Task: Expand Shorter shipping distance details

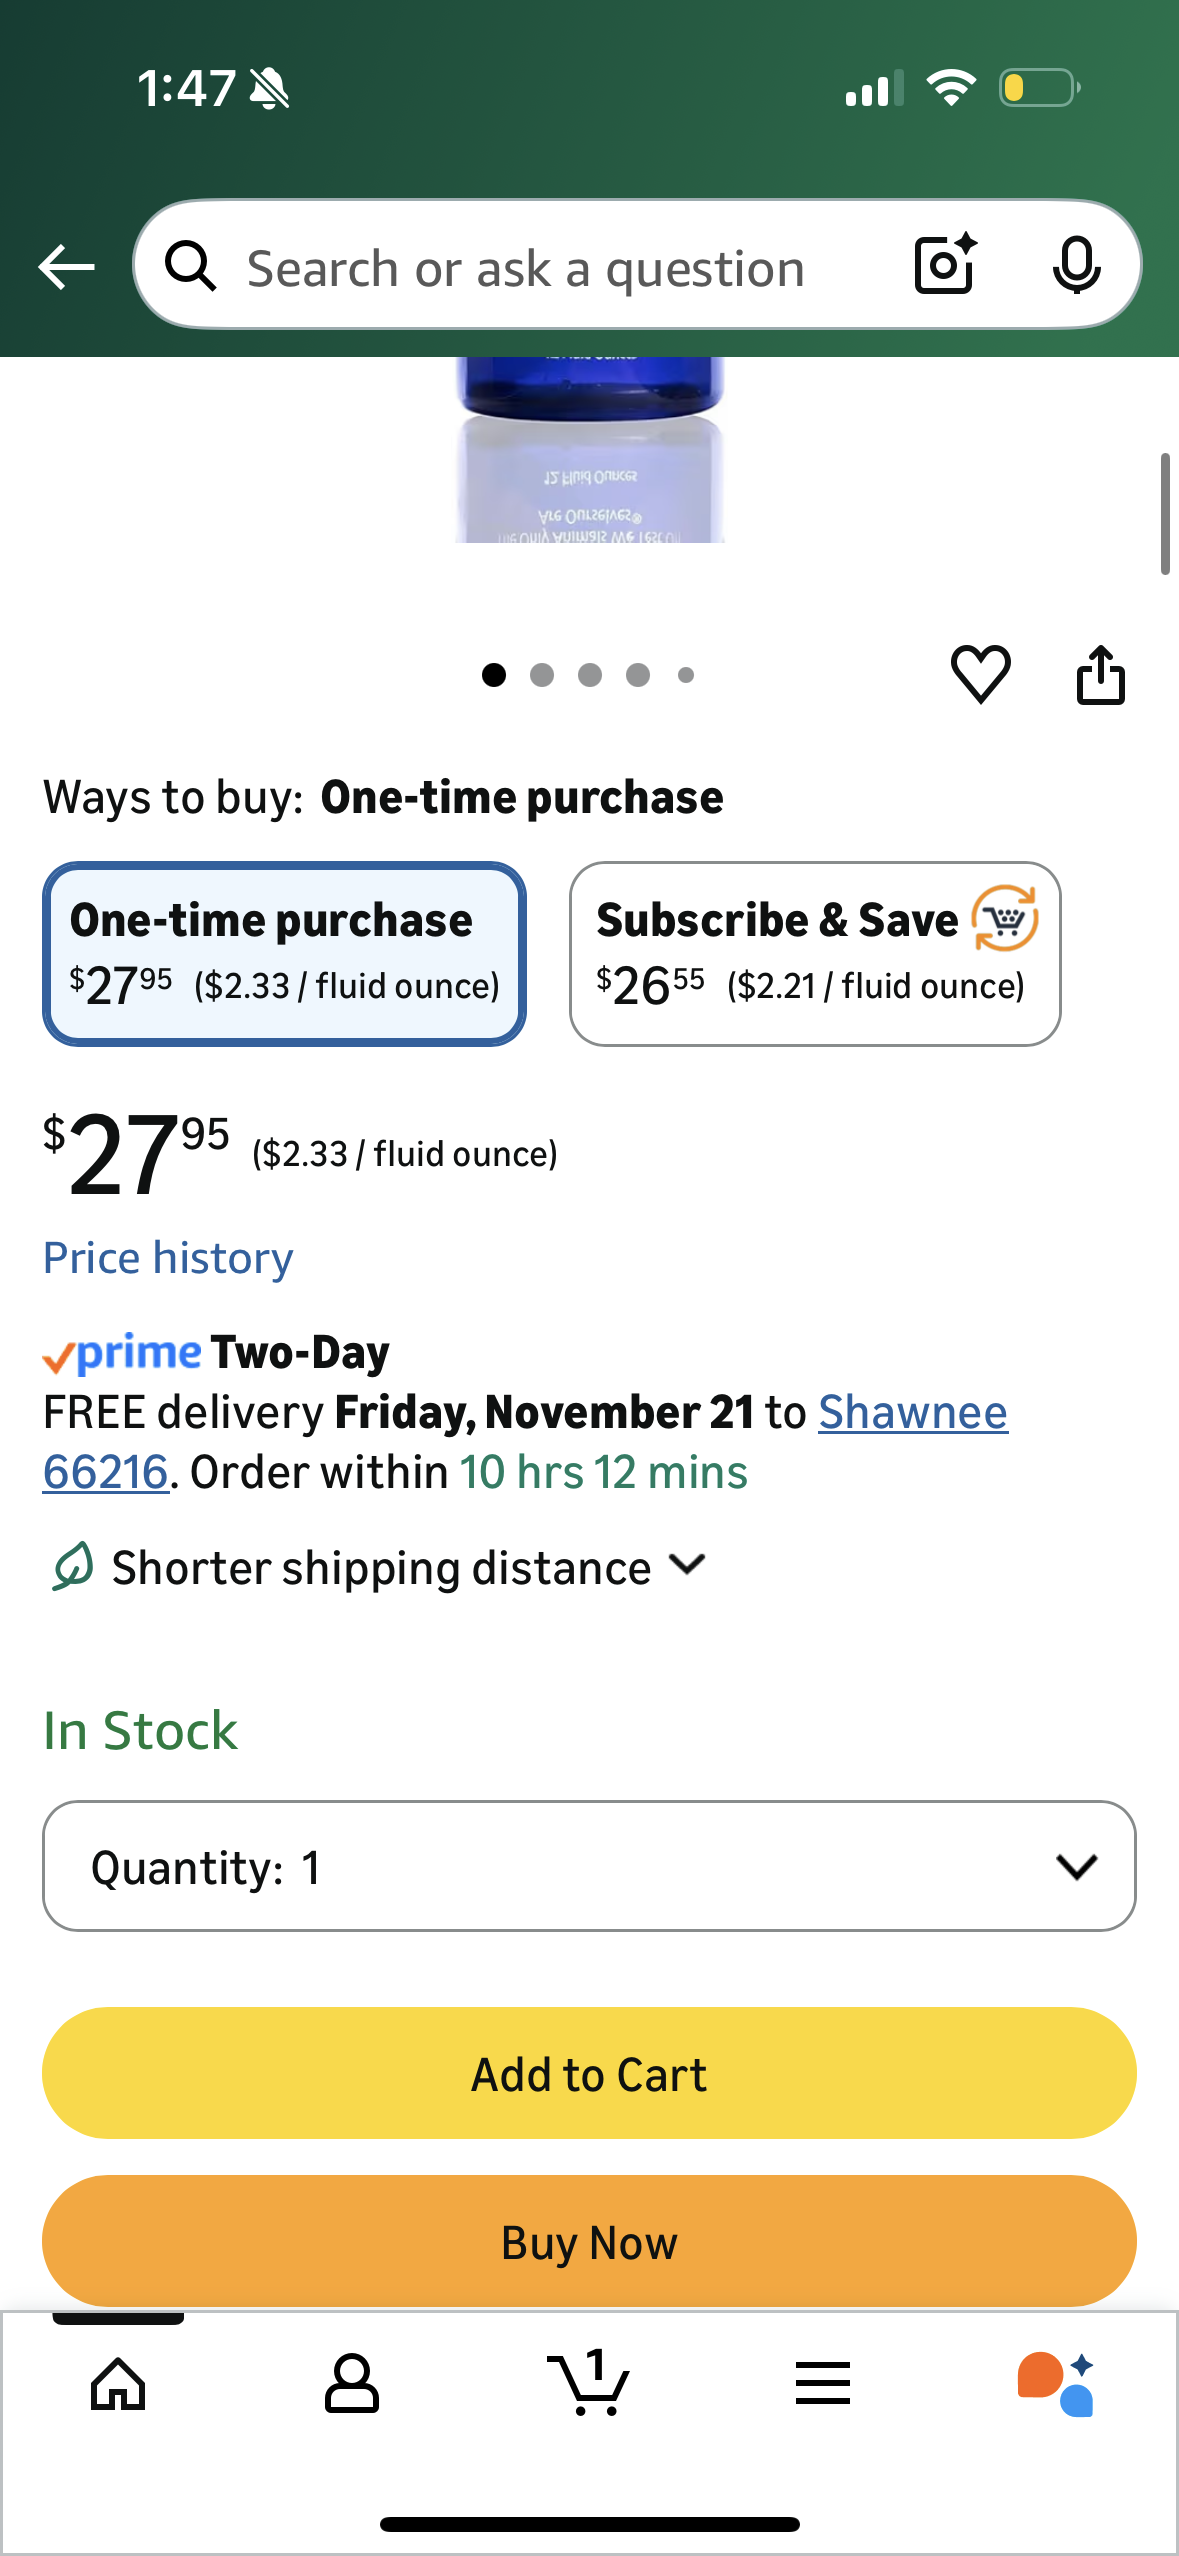Action: 380,1567
